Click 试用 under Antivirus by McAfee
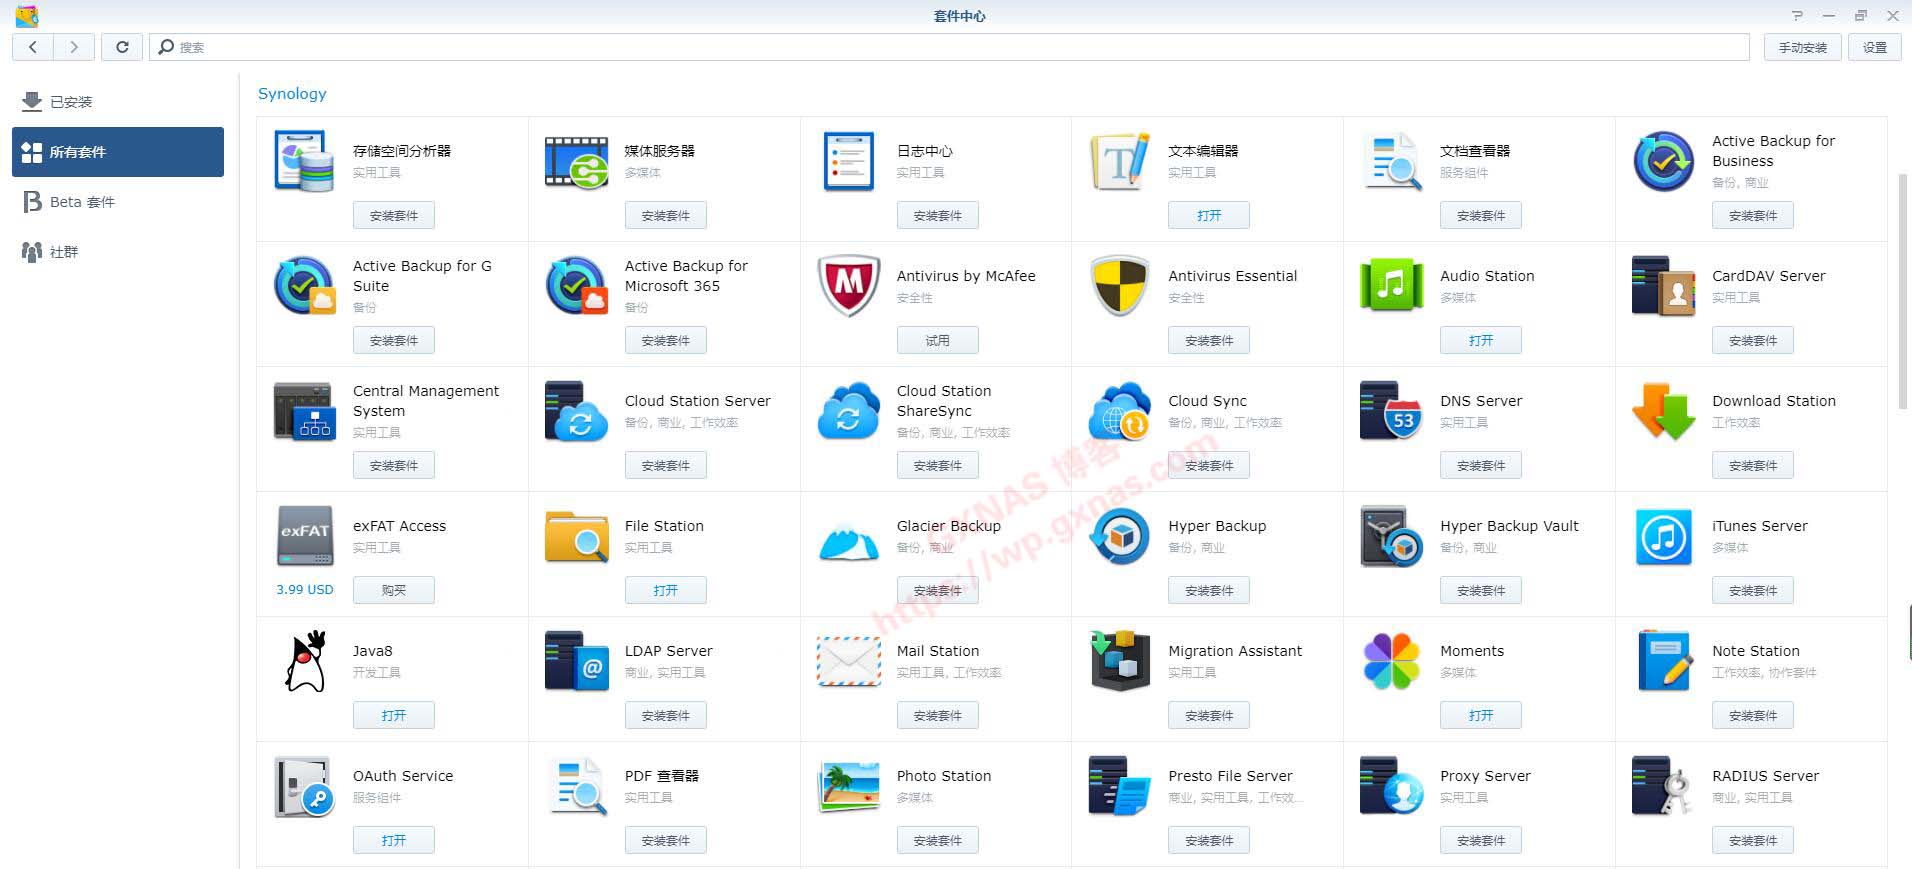Screen dimensions: 1912x869 [937, 340]
